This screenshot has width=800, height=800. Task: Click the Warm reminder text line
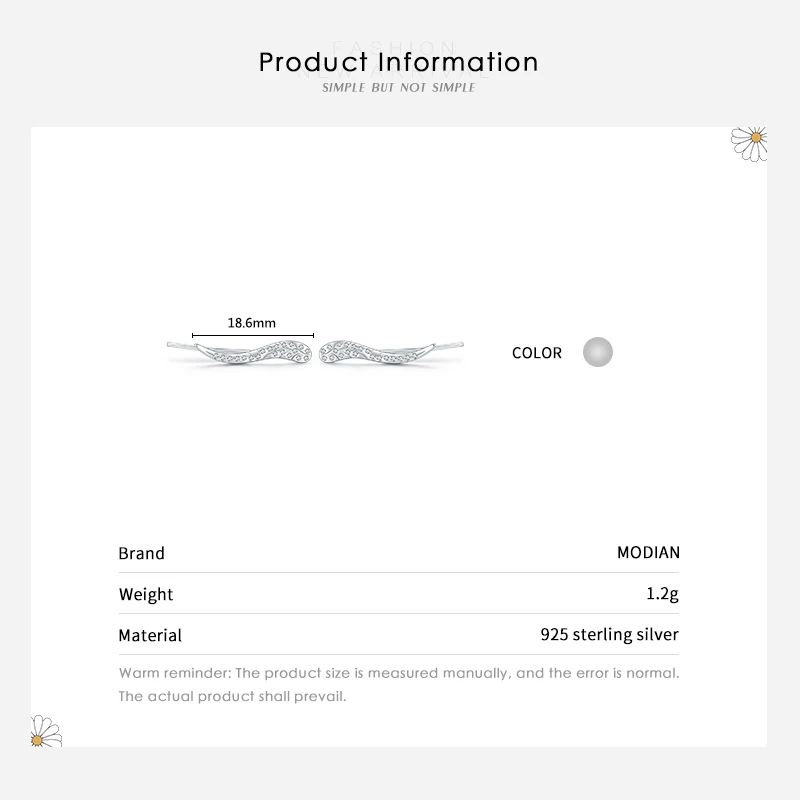(x=399, y=673)
